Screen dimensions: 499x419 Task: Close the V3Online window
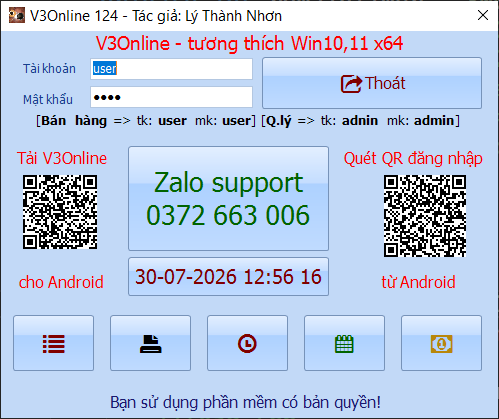coord(483,15)
